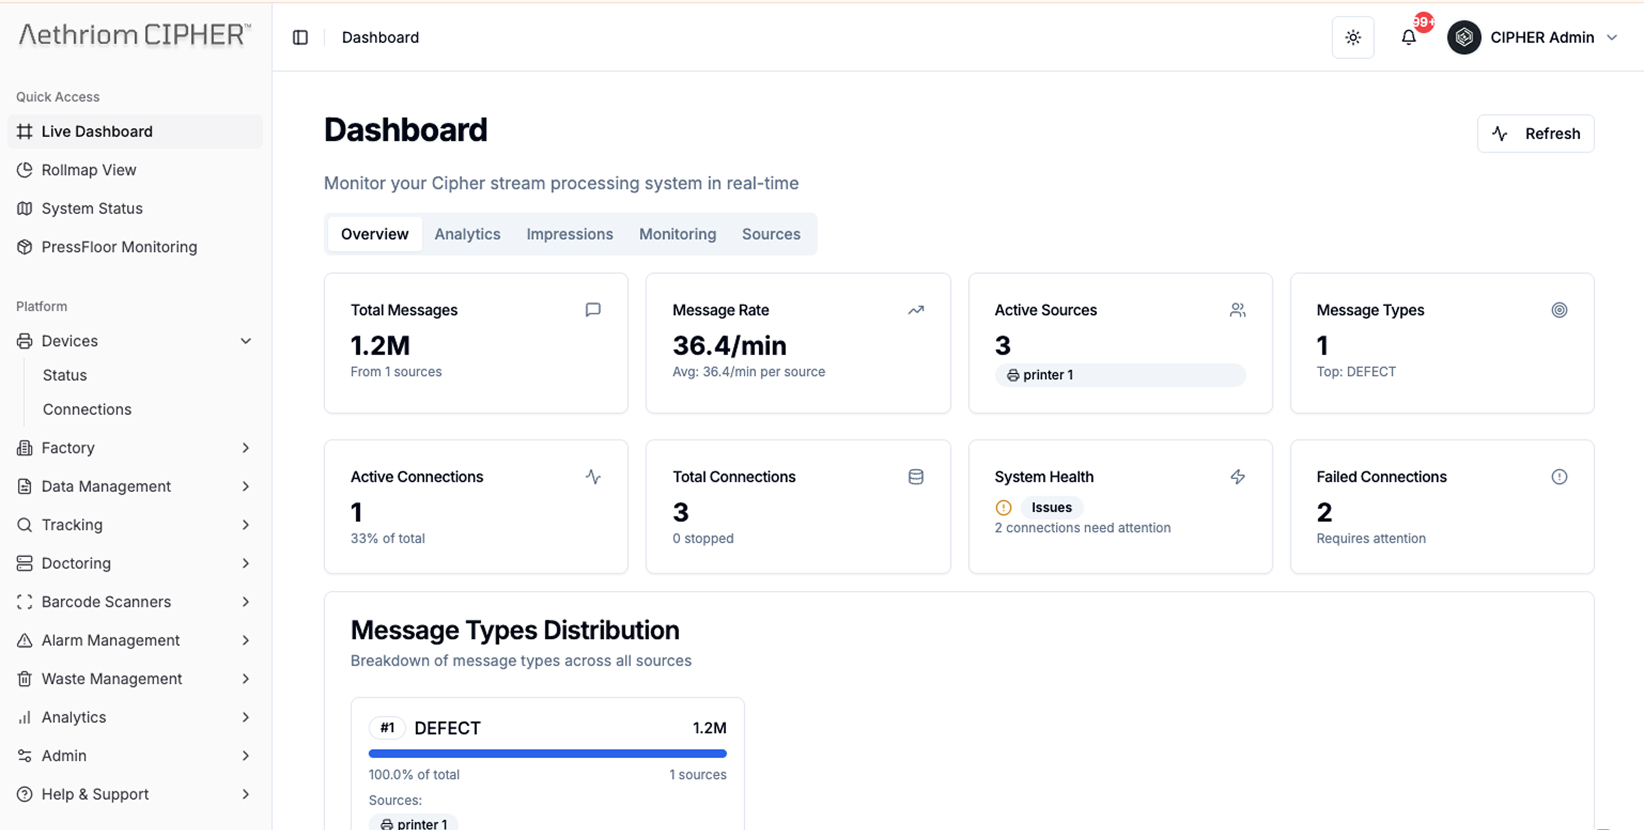Click the Help & Support question icon

coord(25,794)
